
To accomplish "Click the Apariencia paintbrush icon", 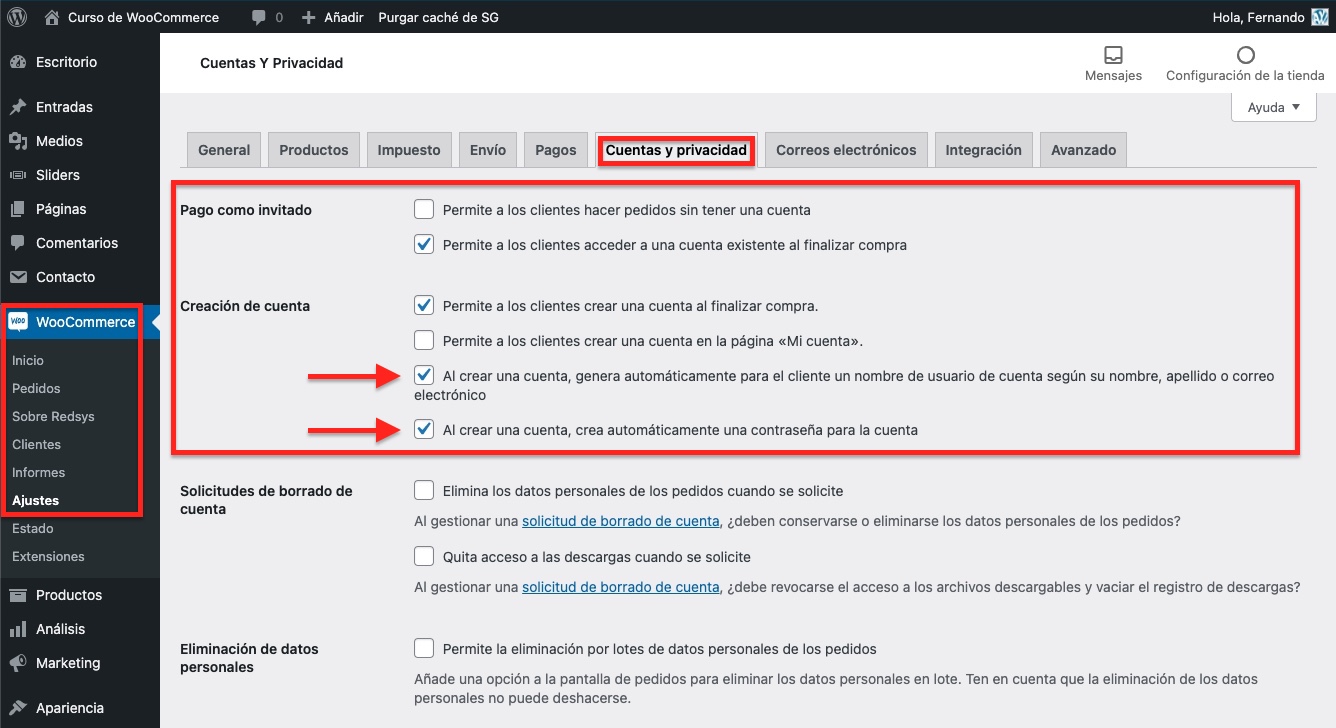I will tap(18, 708).
